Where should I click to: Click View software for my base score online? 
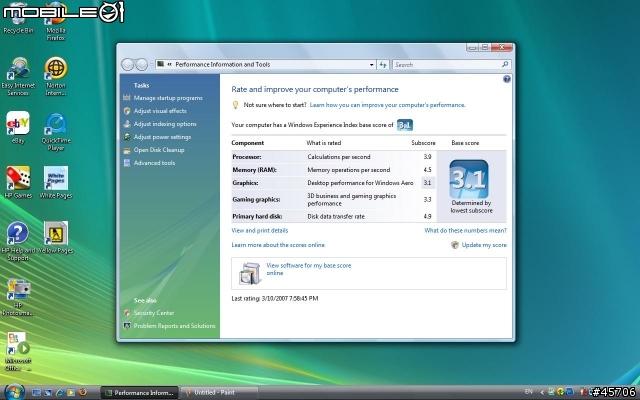tap(309, 269)
